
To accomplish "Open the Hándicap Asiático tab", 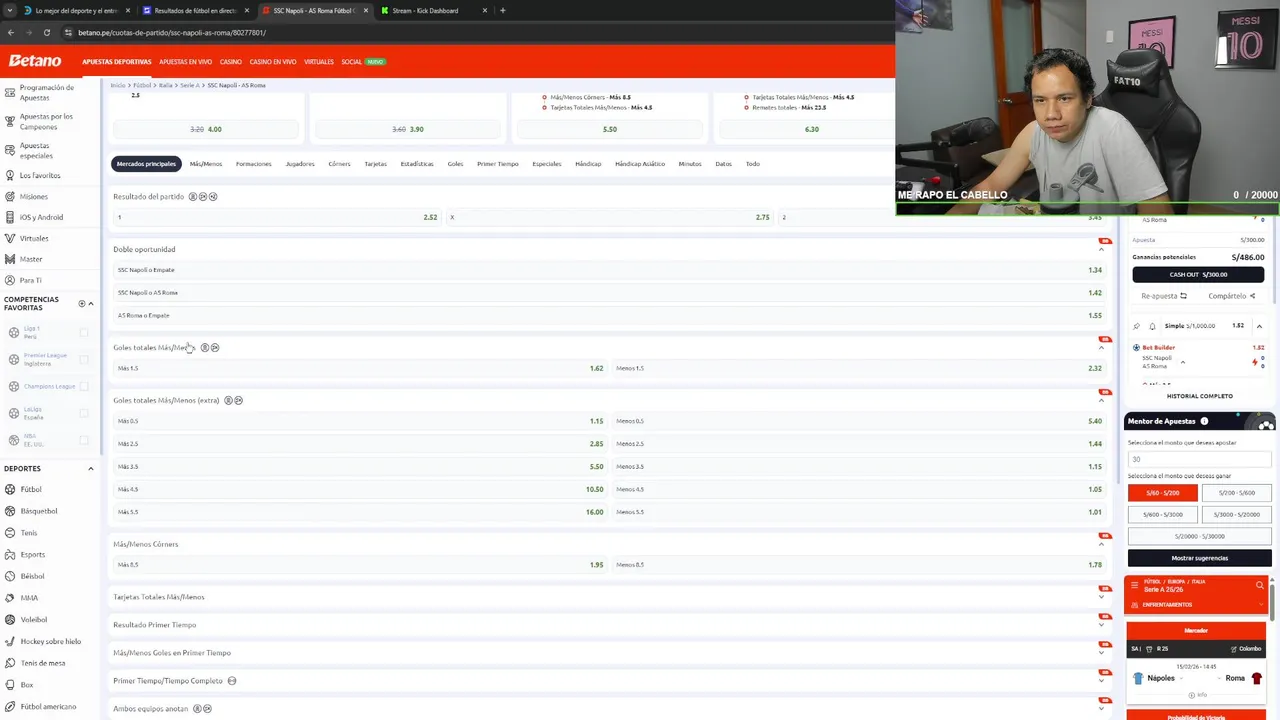I will tap(640, 164).
